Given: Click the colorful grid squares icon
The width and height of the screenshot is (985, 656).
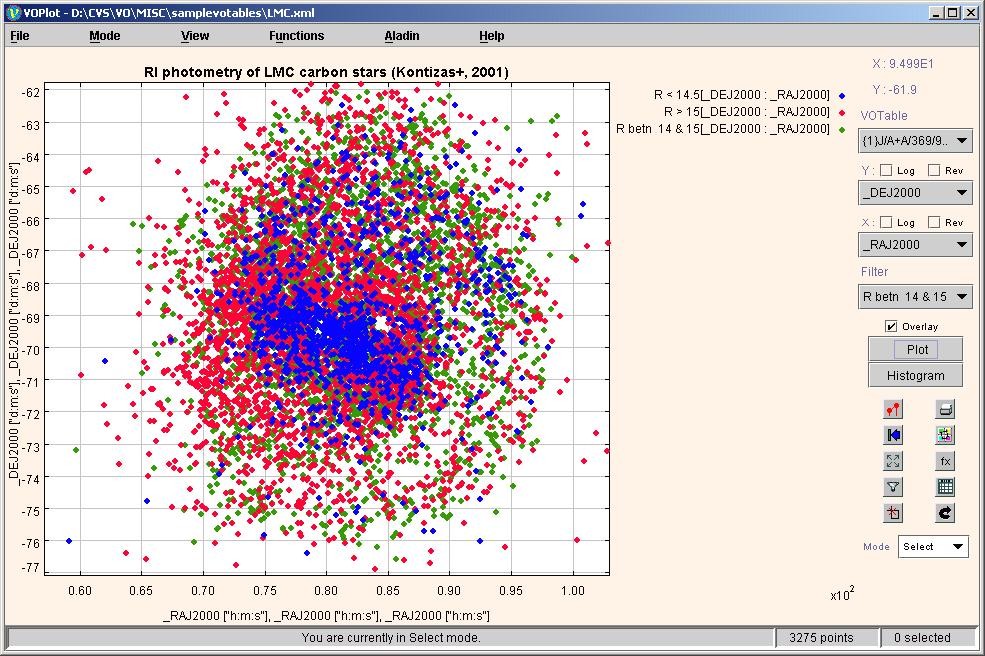Looking at the screenshot, I should pos(945,435).
